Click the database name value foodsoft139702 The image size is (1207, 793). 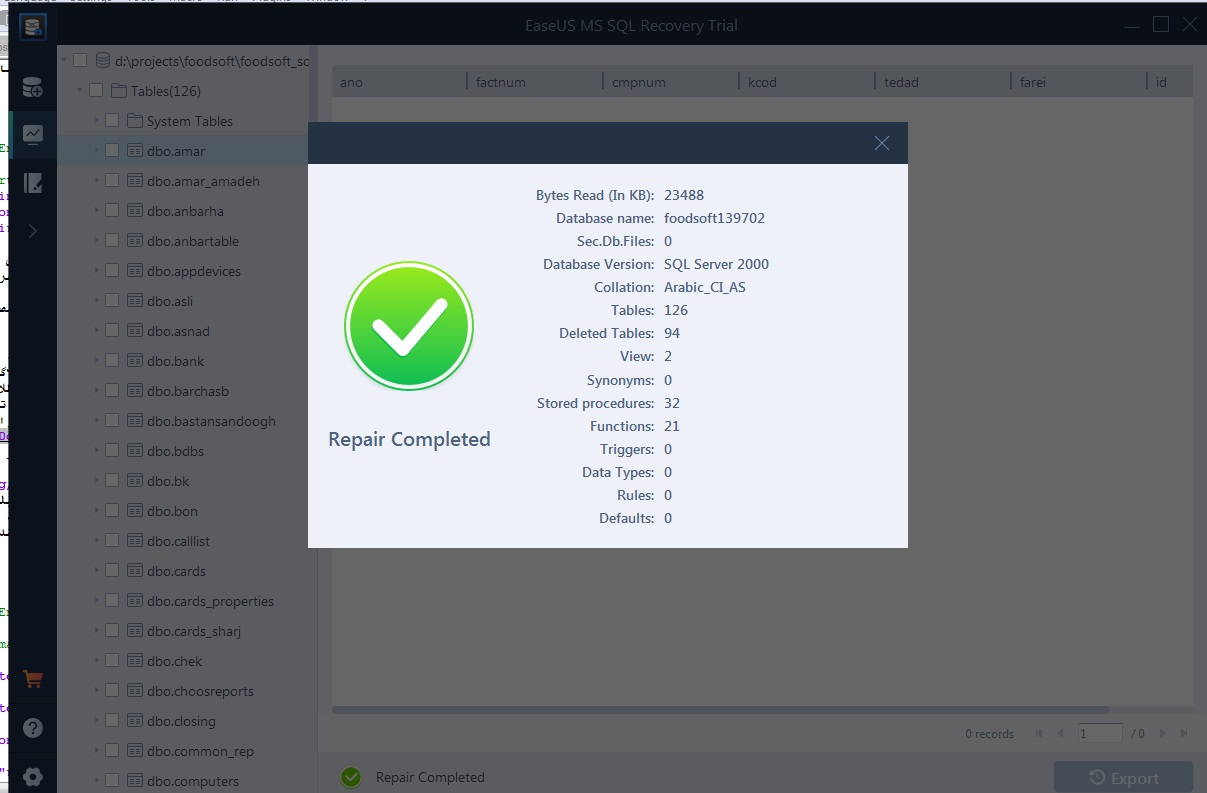coord(714,218)
